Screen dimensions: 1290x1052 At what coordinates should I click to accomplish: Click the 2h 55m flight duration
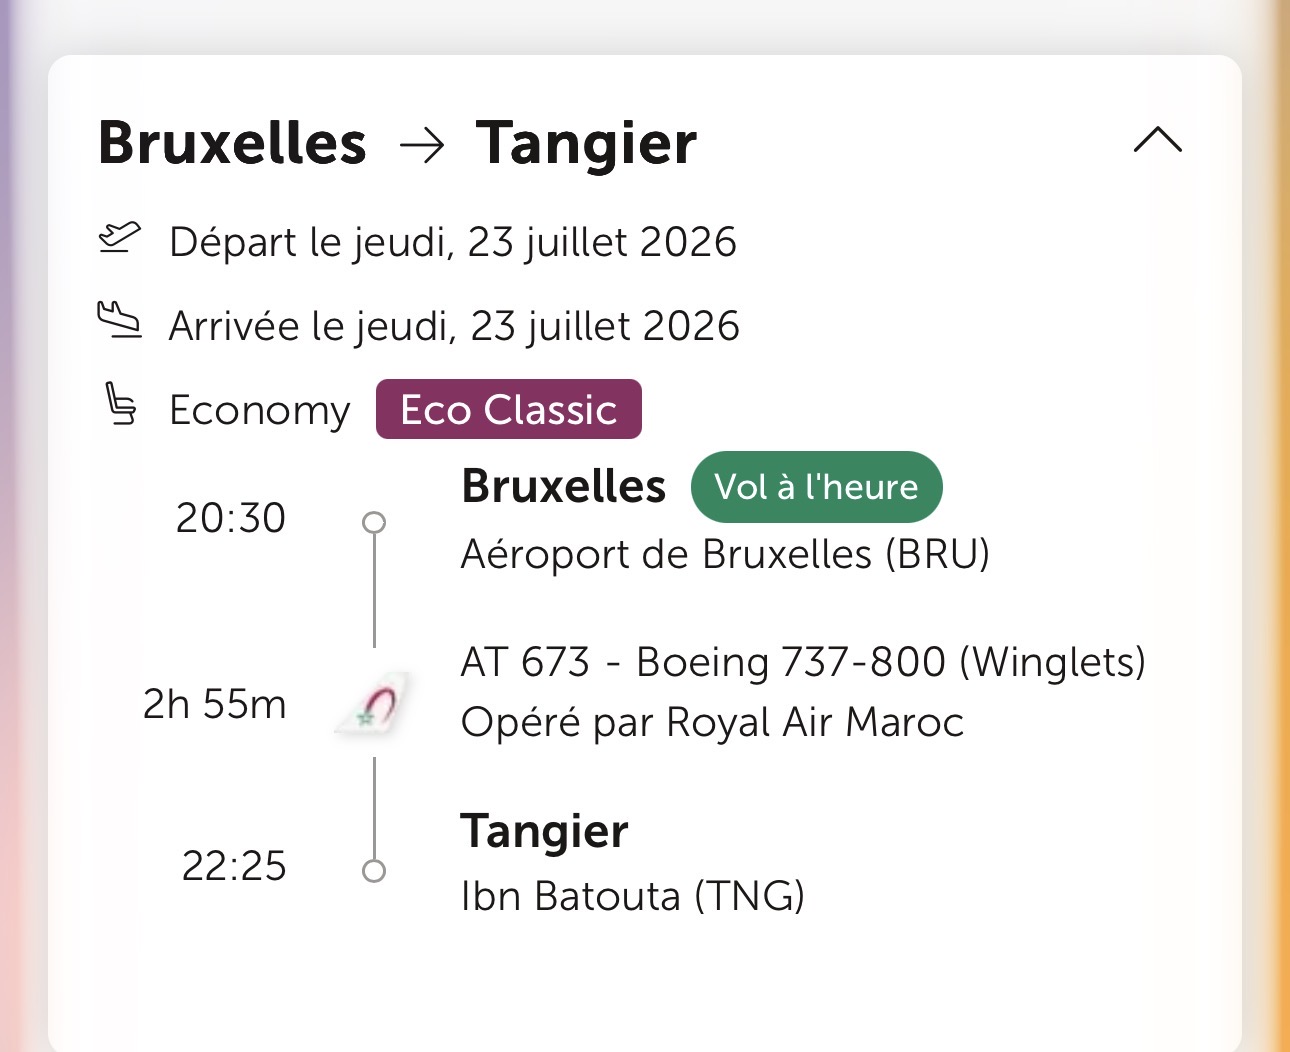click(x=214, y=704)
